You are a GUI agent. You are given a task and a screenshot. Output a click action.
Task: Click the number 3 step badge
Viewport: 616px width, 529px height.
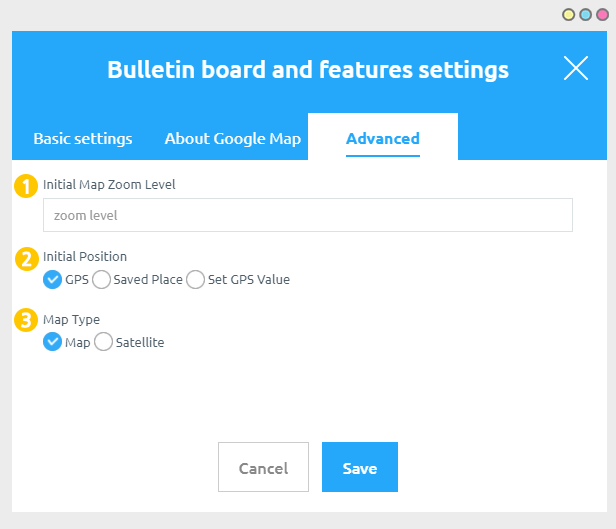(x=27, y=321)
